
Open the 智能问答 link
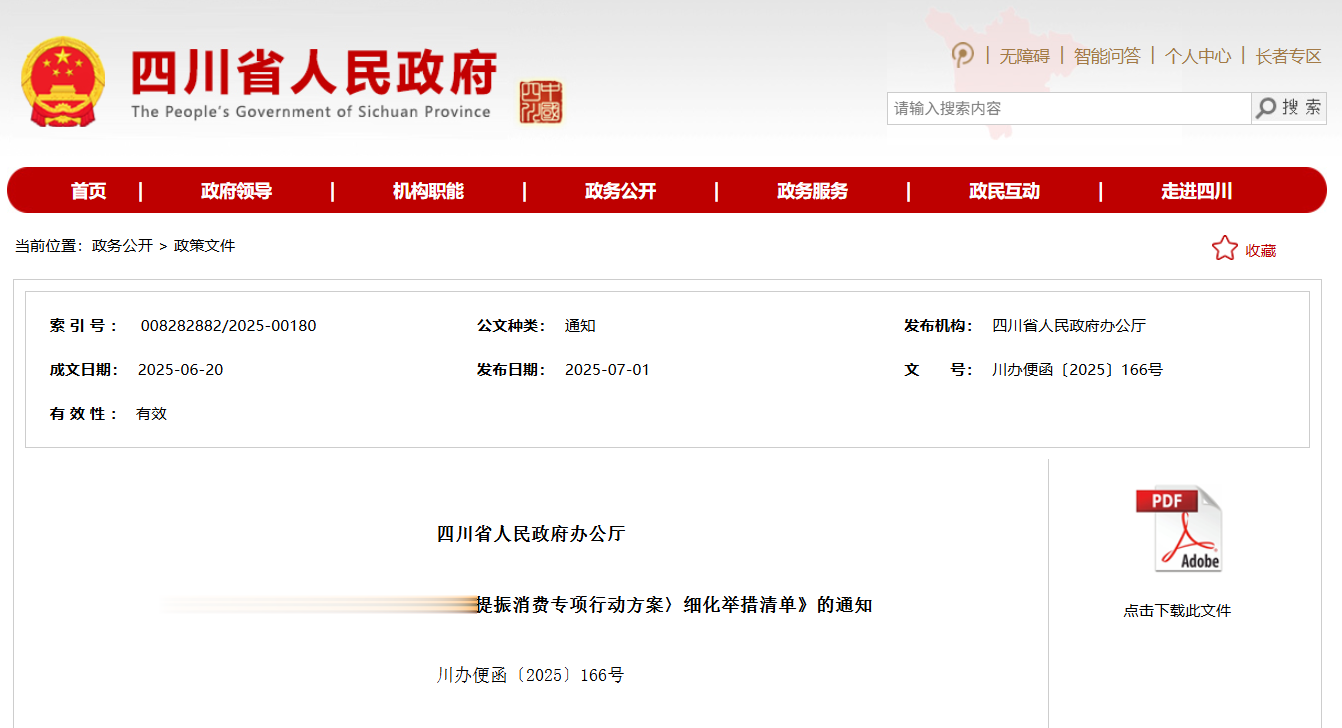coord(1107,56)
